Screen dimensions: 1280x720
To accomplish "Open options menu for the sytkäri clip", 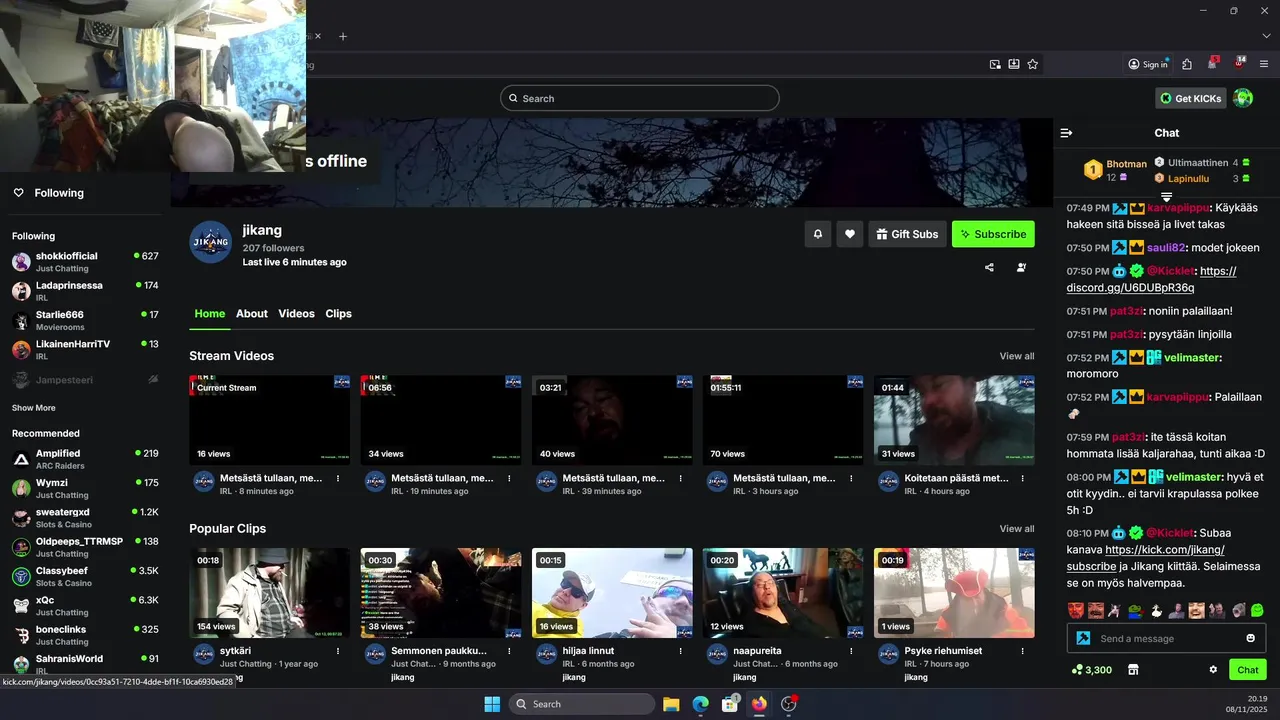I will (338, 651).
